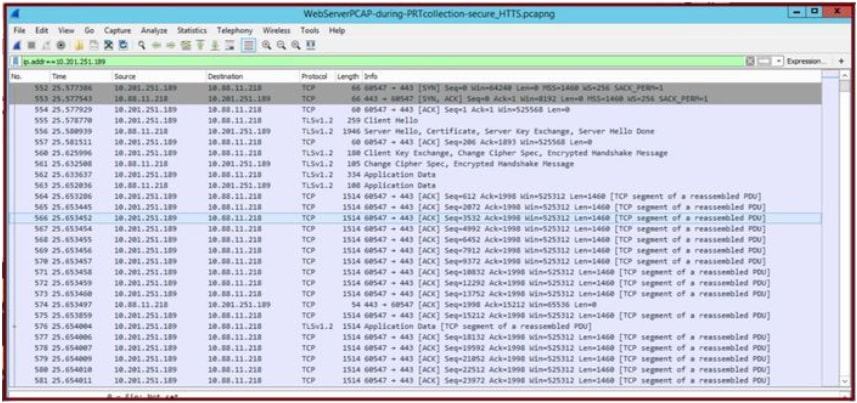Open capture options
The height and width of the screenshot is (403, 857).
coord(61,45)
